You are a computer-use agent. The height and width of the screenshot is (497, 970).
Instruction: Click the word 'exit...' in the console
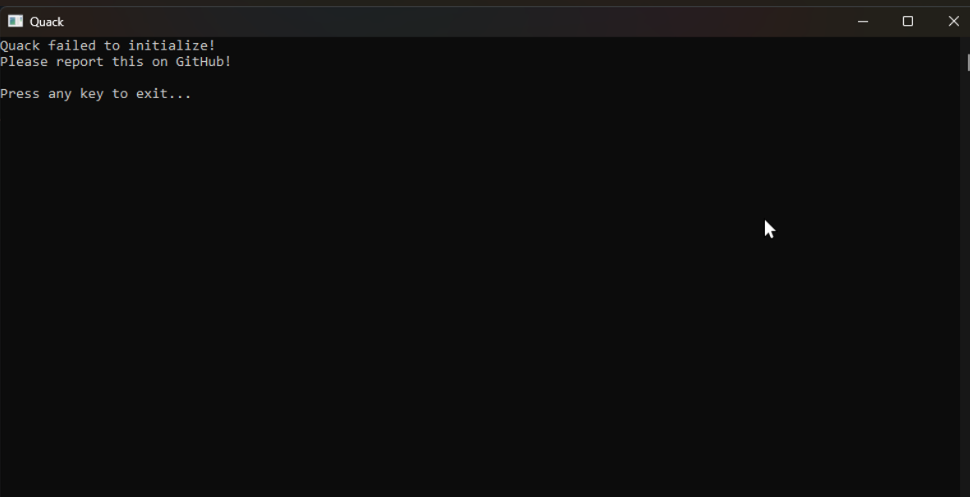[x=164, y=93]
